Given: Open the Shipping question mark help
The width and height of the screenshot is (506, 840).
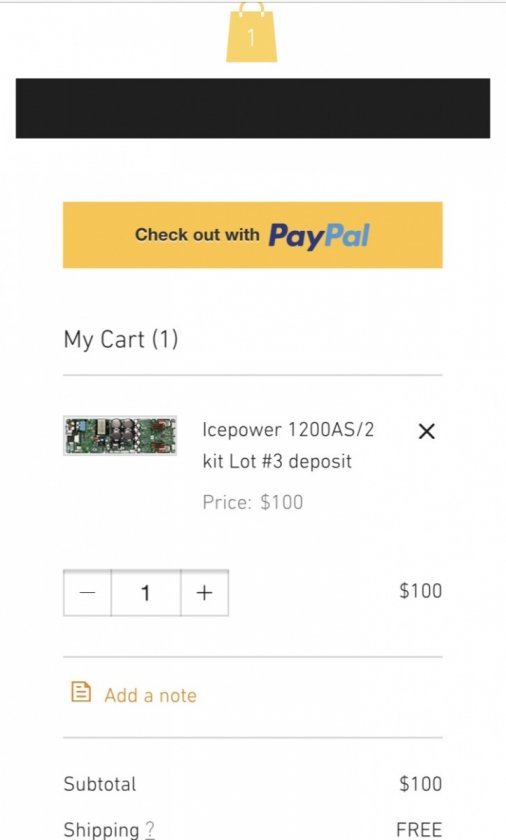Looking at the screenshot, I should [149, 830].
